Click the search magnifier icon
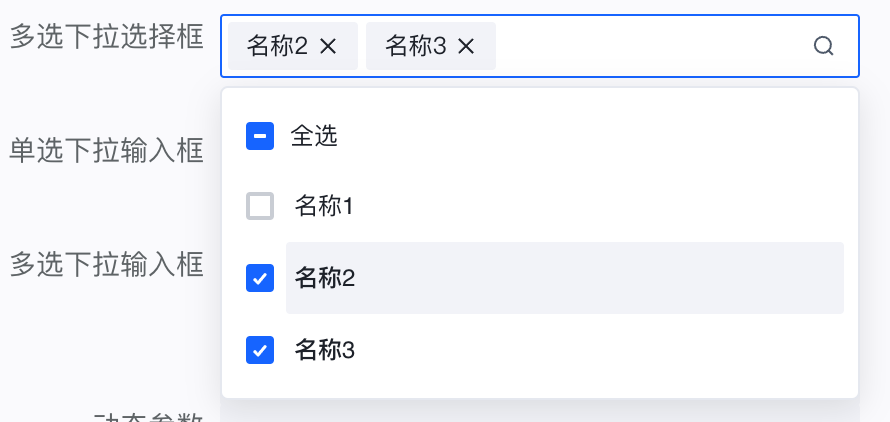 [823, 46]
